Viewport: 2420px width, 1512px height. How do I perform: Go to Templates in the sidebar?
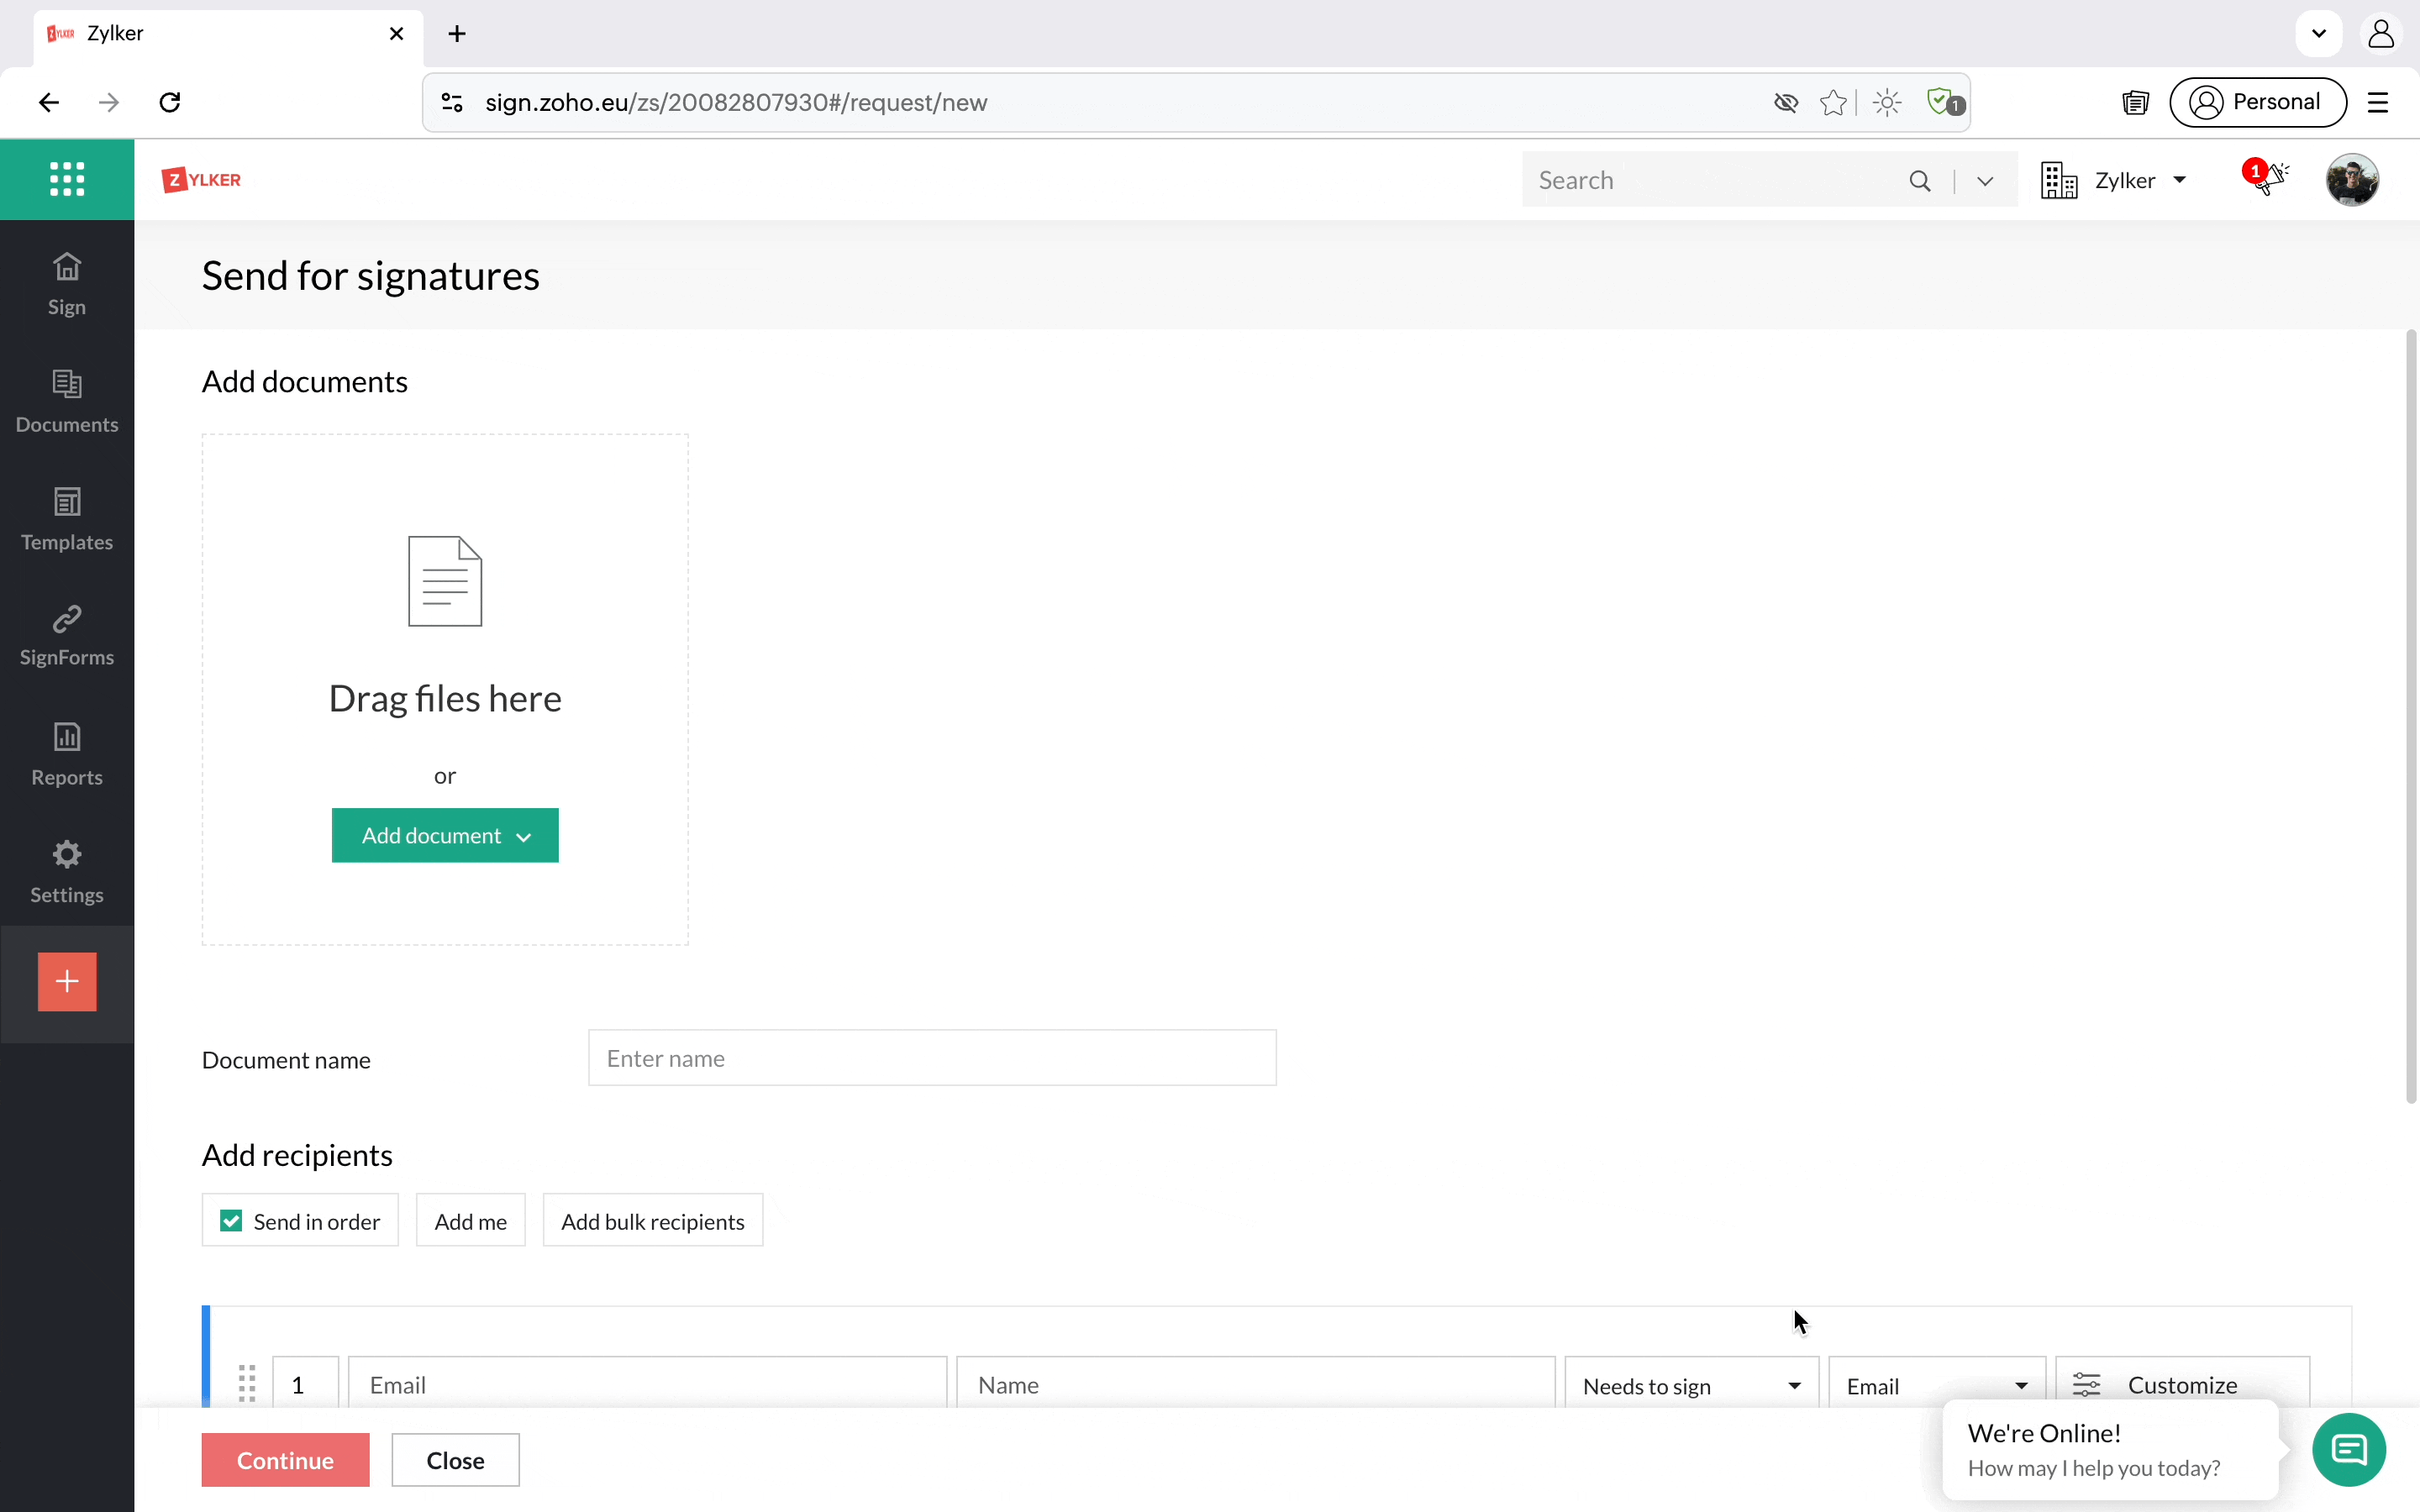pos(67,519)
